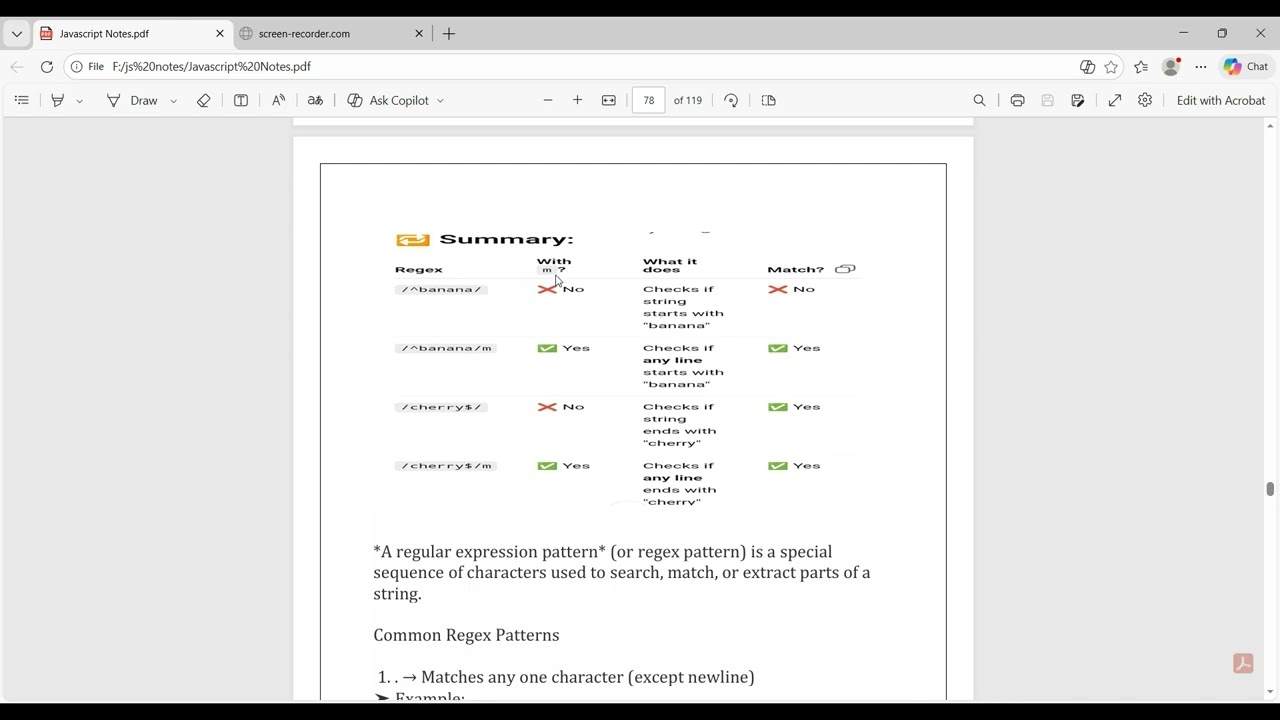Image resolution: width=1280 pixels, height=720 pixels.
Task: Focus the page number field showing 78
Action: (x=649, y=100)
